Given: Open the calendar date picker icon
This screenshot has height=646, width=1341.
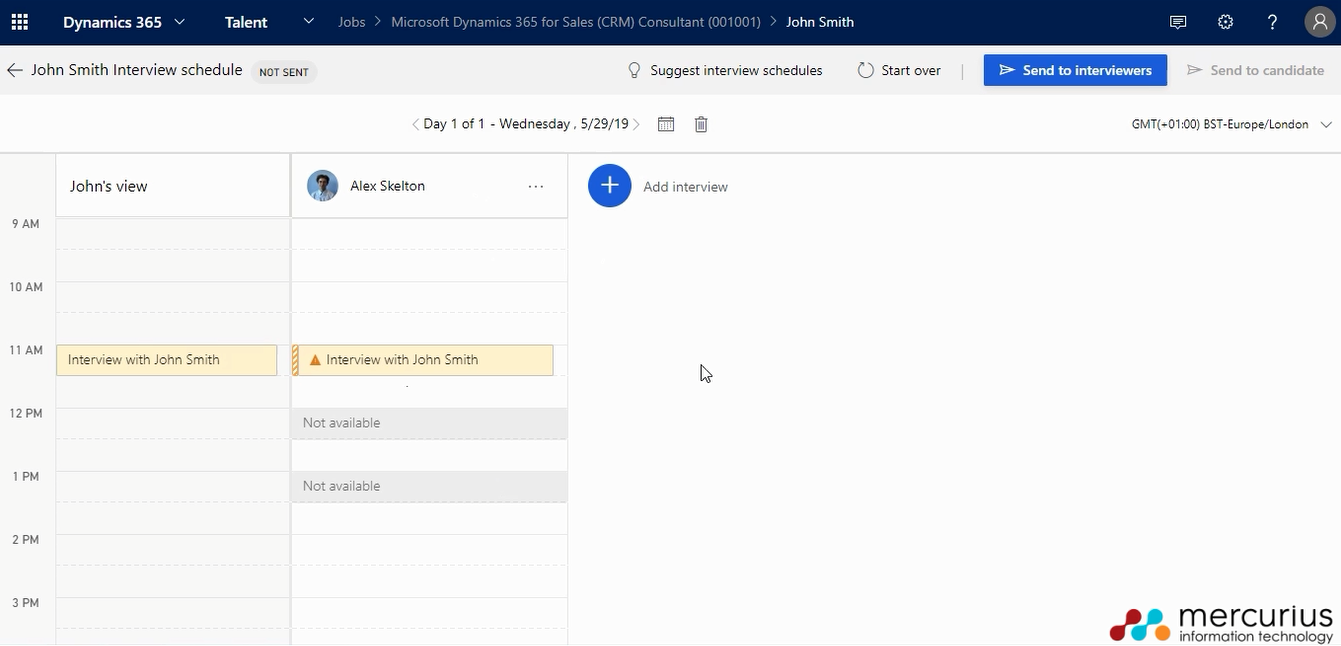Looking at the screenshot, I should pyautogui.click(x=666, y=124).
